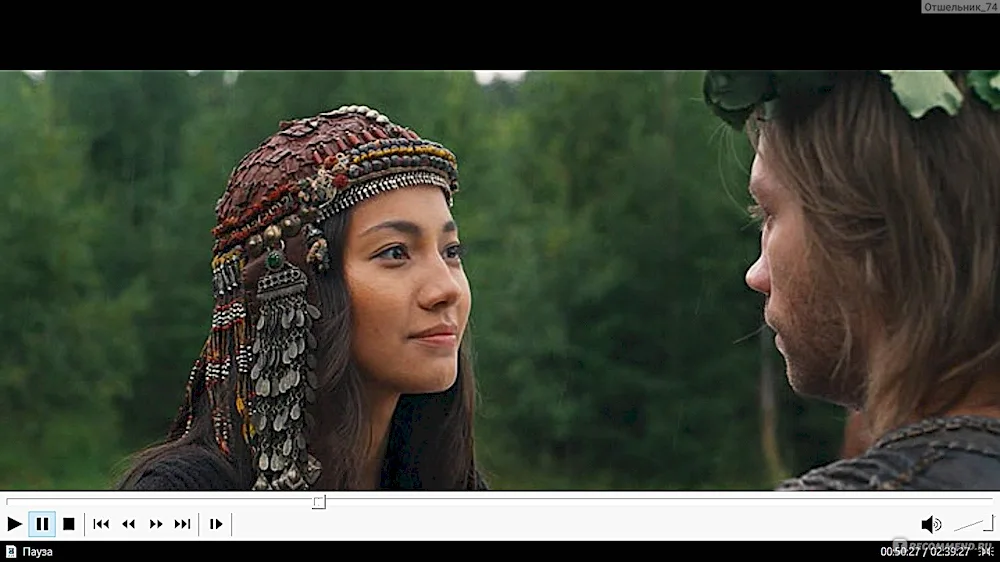Mute the speaker volume
Image resolution: width=1000 pixels, height=562 pixels.
point(931,524)
